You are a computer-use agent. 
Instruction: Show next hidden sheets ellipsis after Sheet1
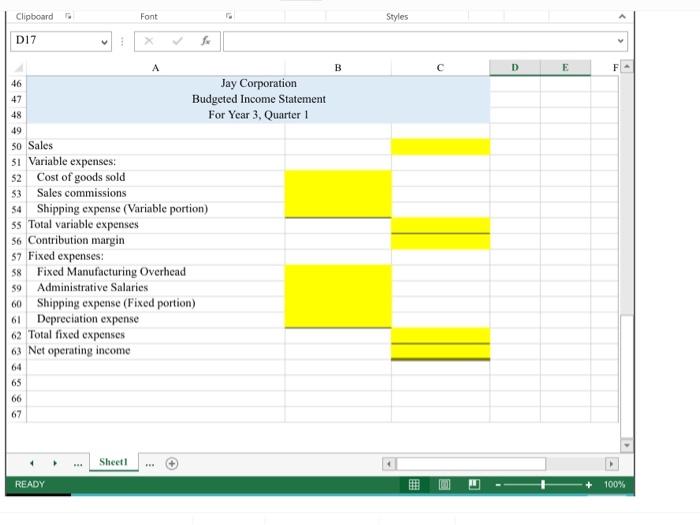150,464
